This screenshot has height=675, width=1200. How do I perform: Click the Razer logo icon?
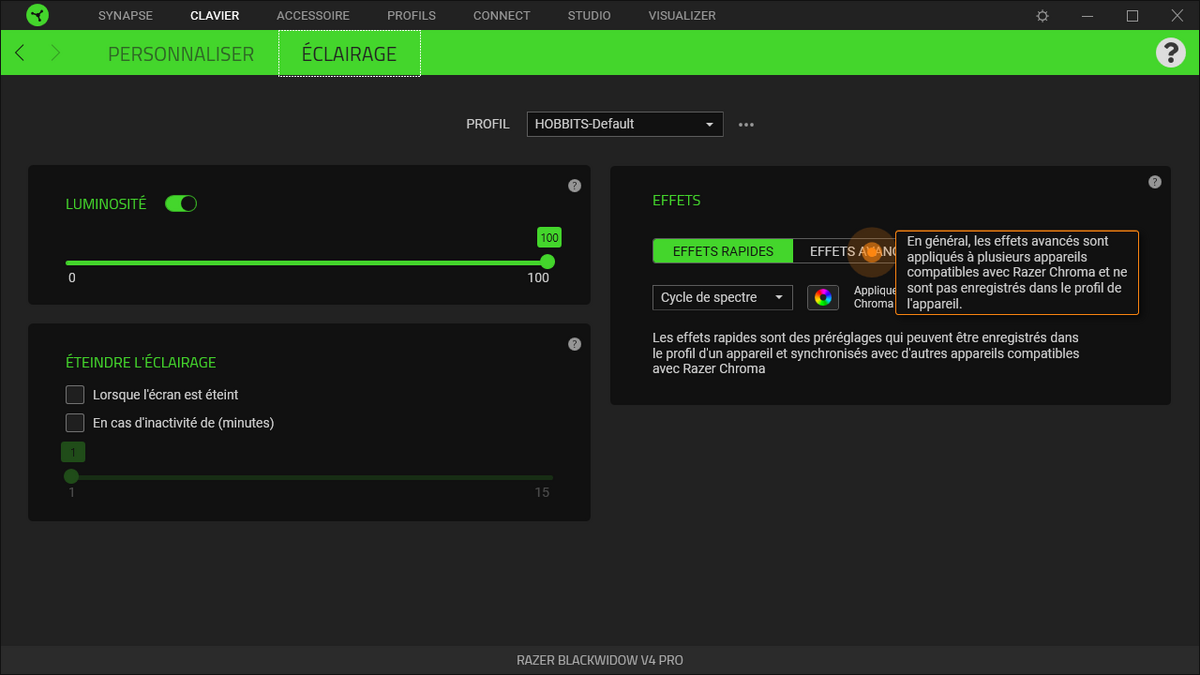coord(35,15)
